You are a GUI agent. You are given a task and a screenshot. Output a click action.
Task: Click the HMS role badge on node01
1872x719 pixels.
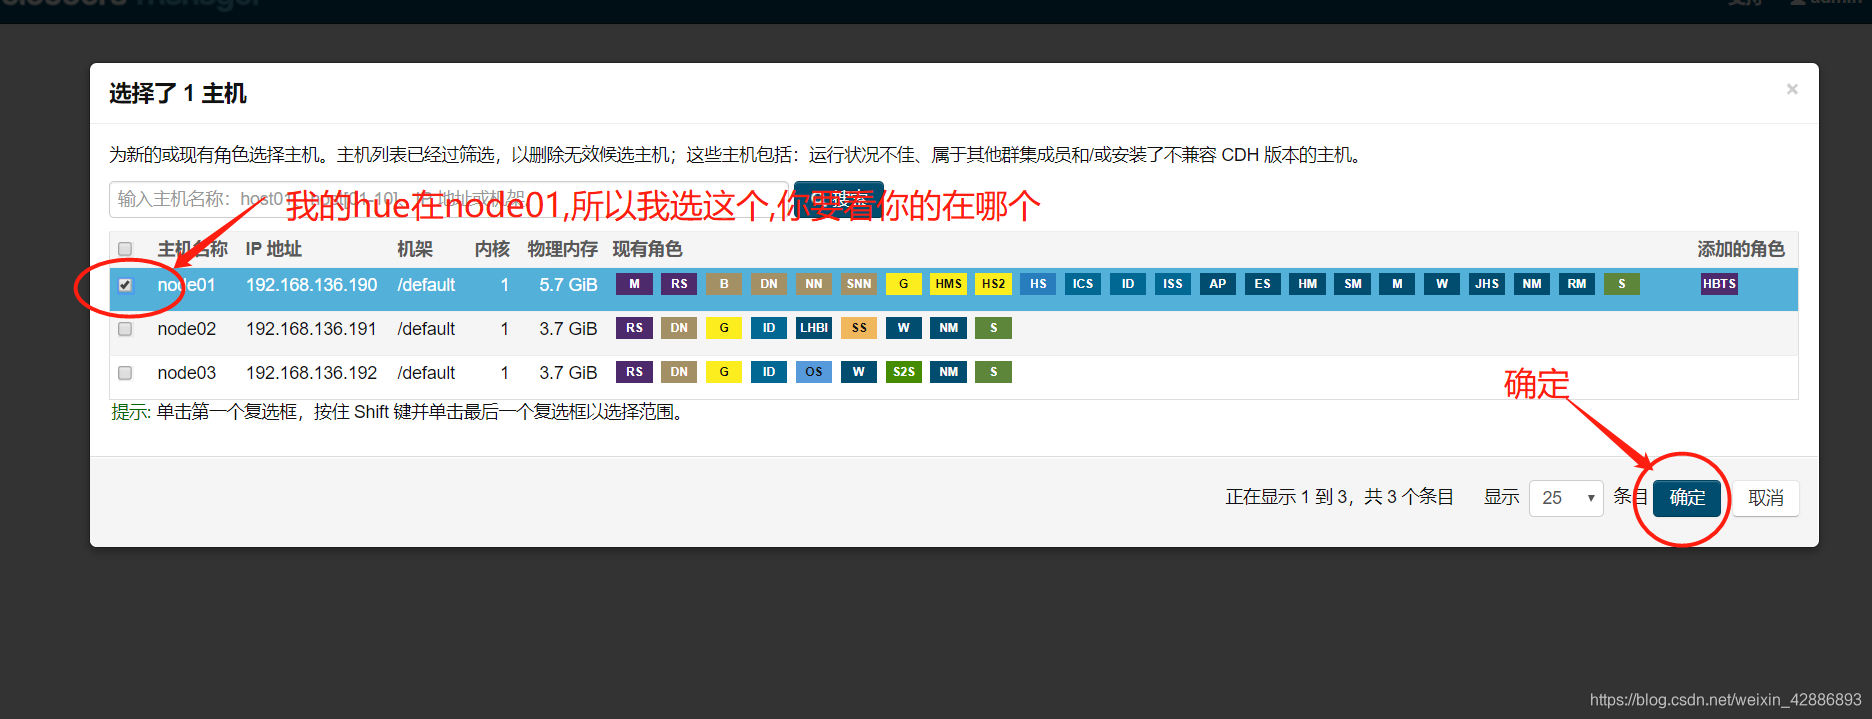pyautogui.click(x=949, y=284)
